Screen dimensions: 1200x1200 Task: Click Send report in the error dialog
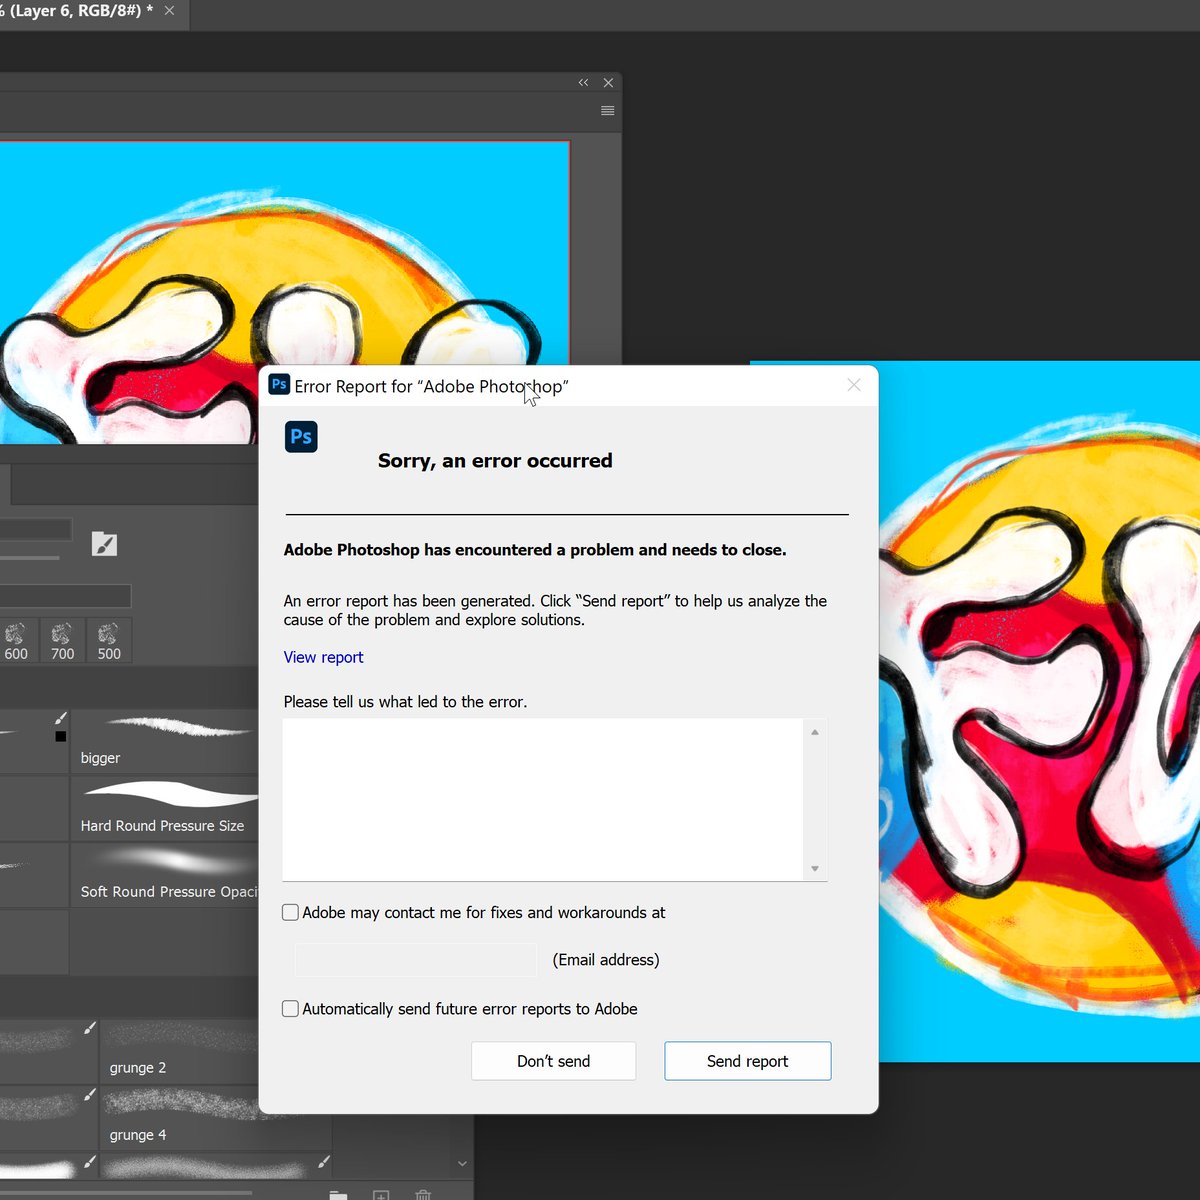(747, 1061)
